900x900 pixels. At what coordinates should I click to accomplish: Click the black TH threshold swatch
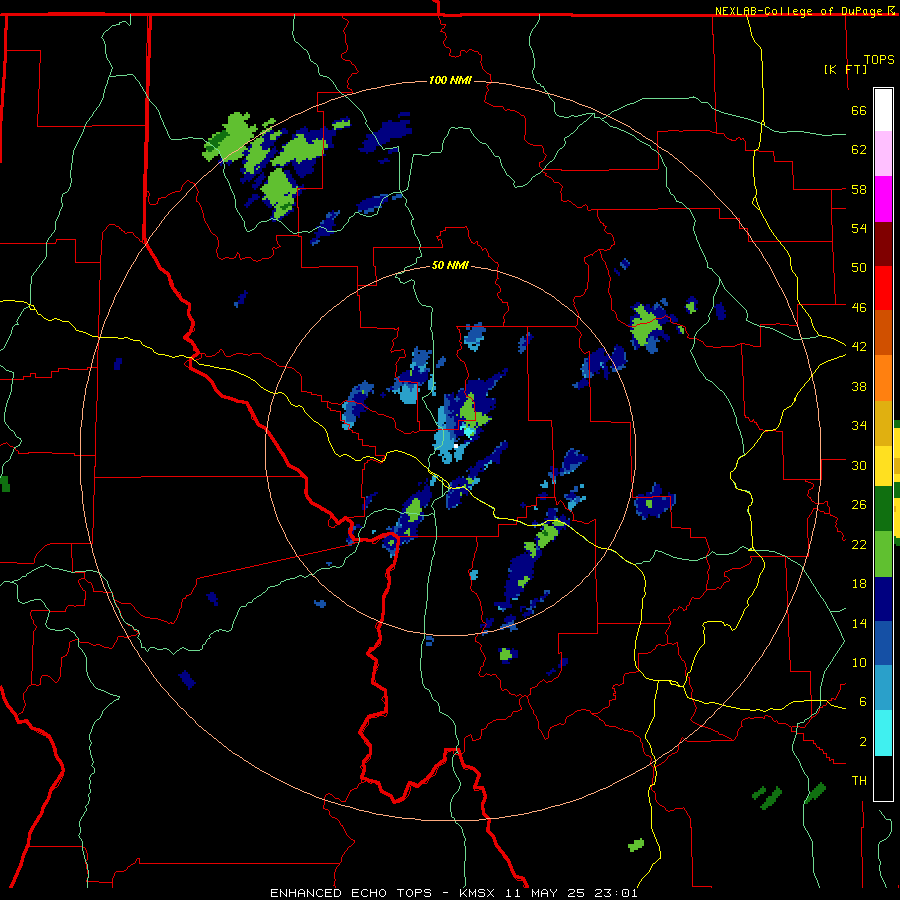[x=883, y=778]
